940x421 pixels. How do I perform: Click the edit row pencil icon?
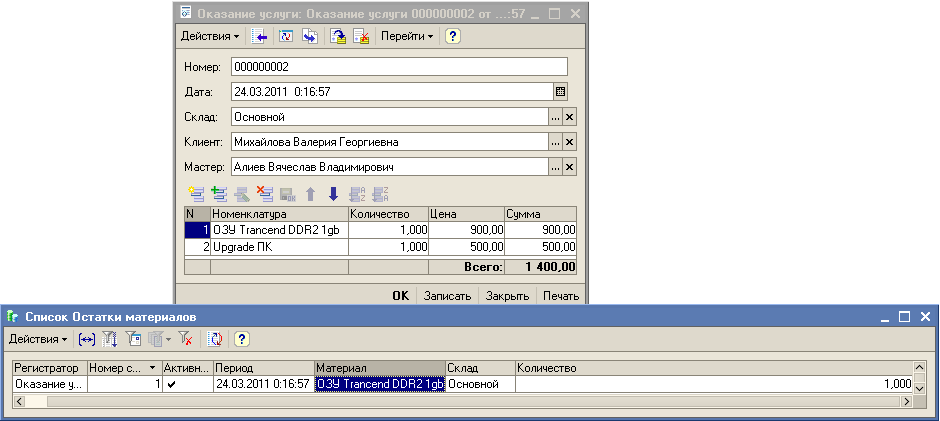click(x=242, y=194)
